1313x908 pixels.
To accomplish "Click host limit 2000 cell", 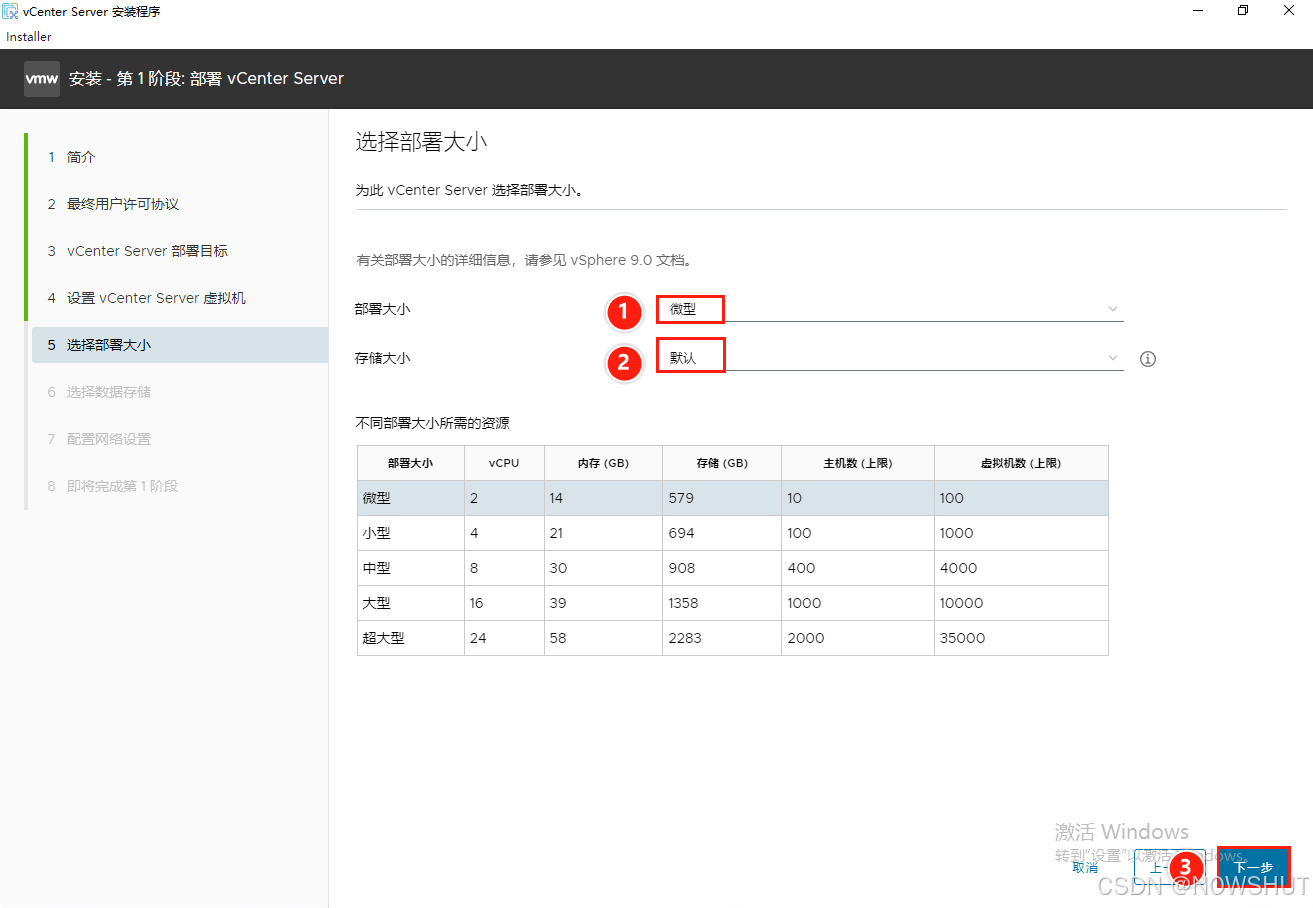I will coord(858,638).
